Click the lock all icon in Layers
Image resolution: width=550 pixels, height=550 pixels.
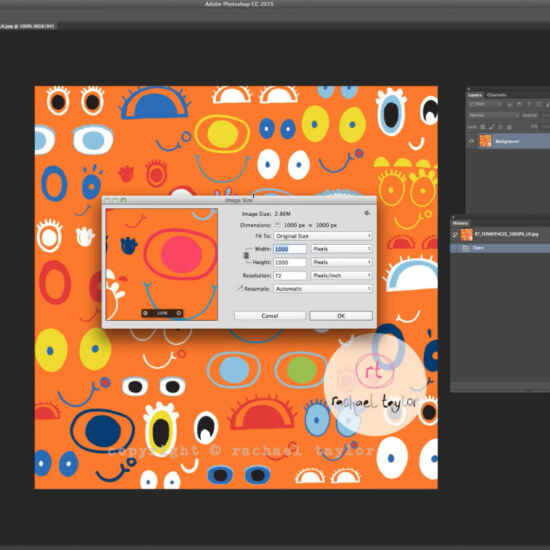(509, 127)
